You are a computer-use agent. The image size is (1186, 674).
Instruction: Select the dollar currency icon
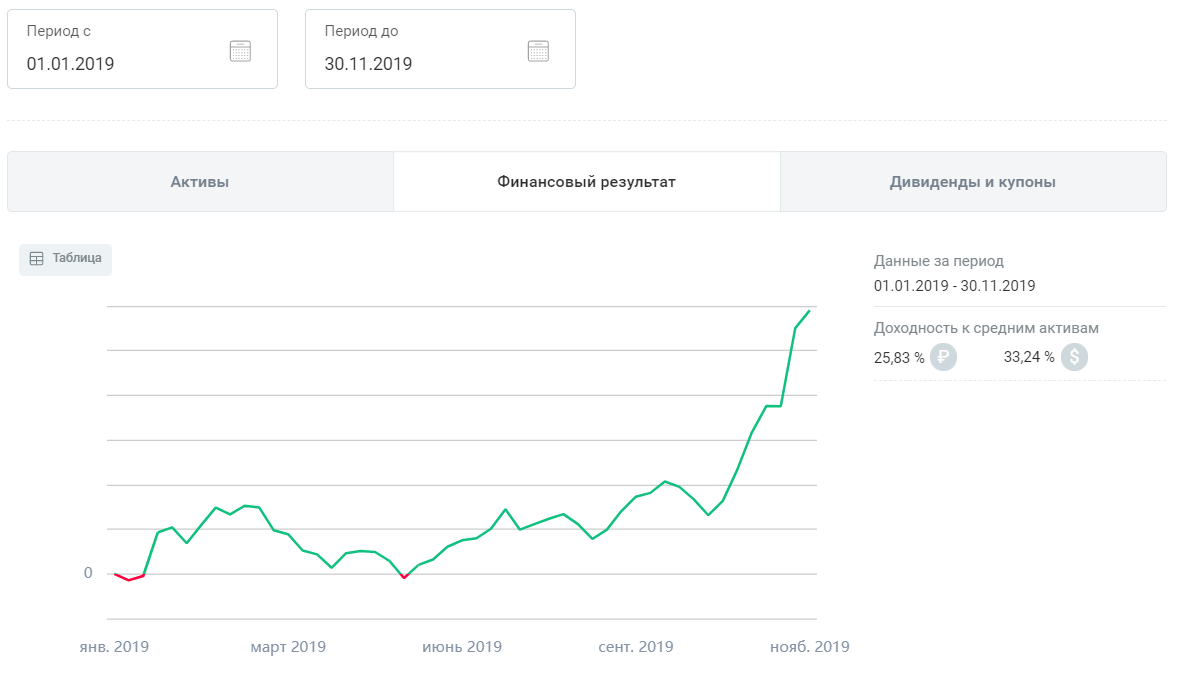point(1074,357)
